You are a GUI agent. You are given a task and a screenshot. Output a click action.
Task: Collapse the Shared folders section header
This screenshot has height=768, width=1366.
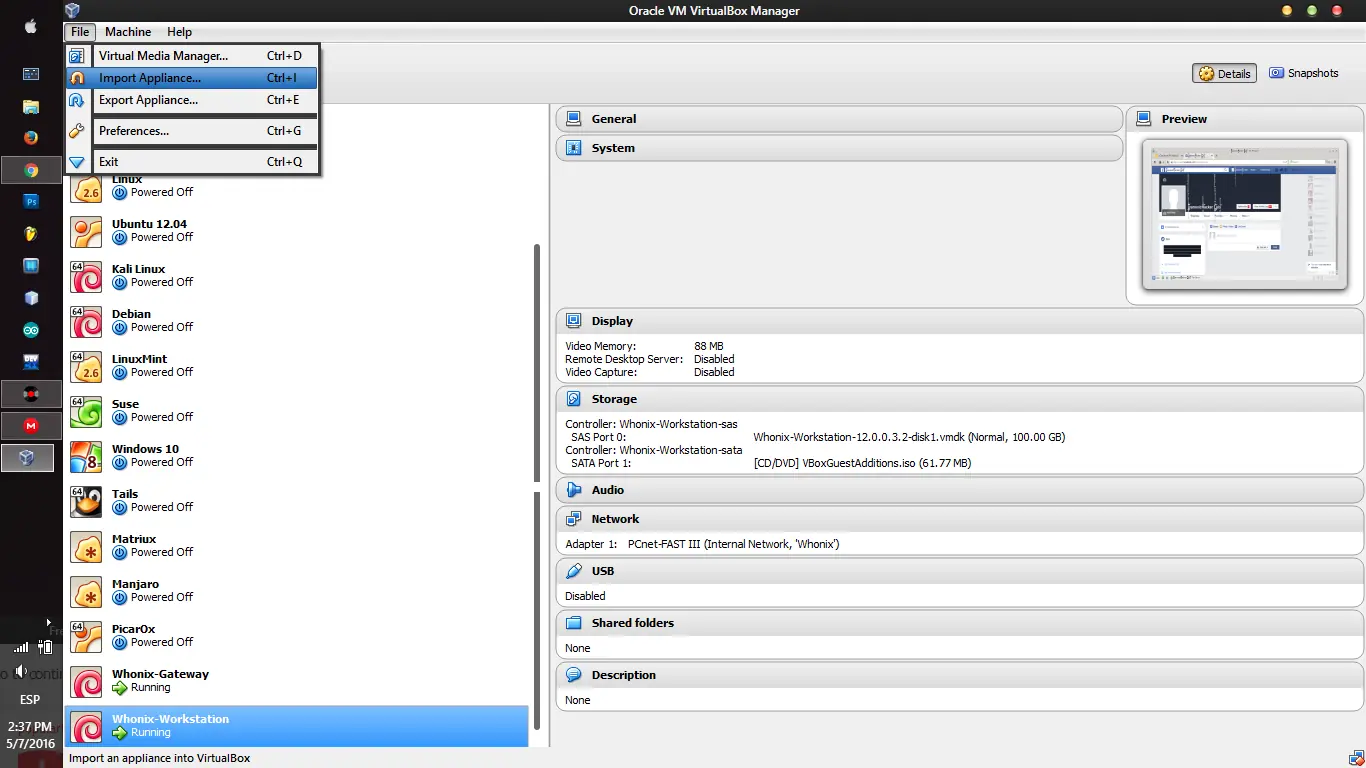click(x=960, y=623)
